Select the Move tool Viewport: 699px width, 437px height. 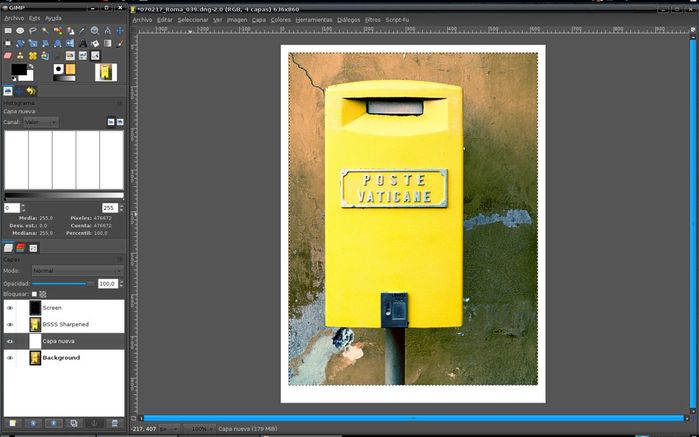pyautogui.click(x=120, y=31)
